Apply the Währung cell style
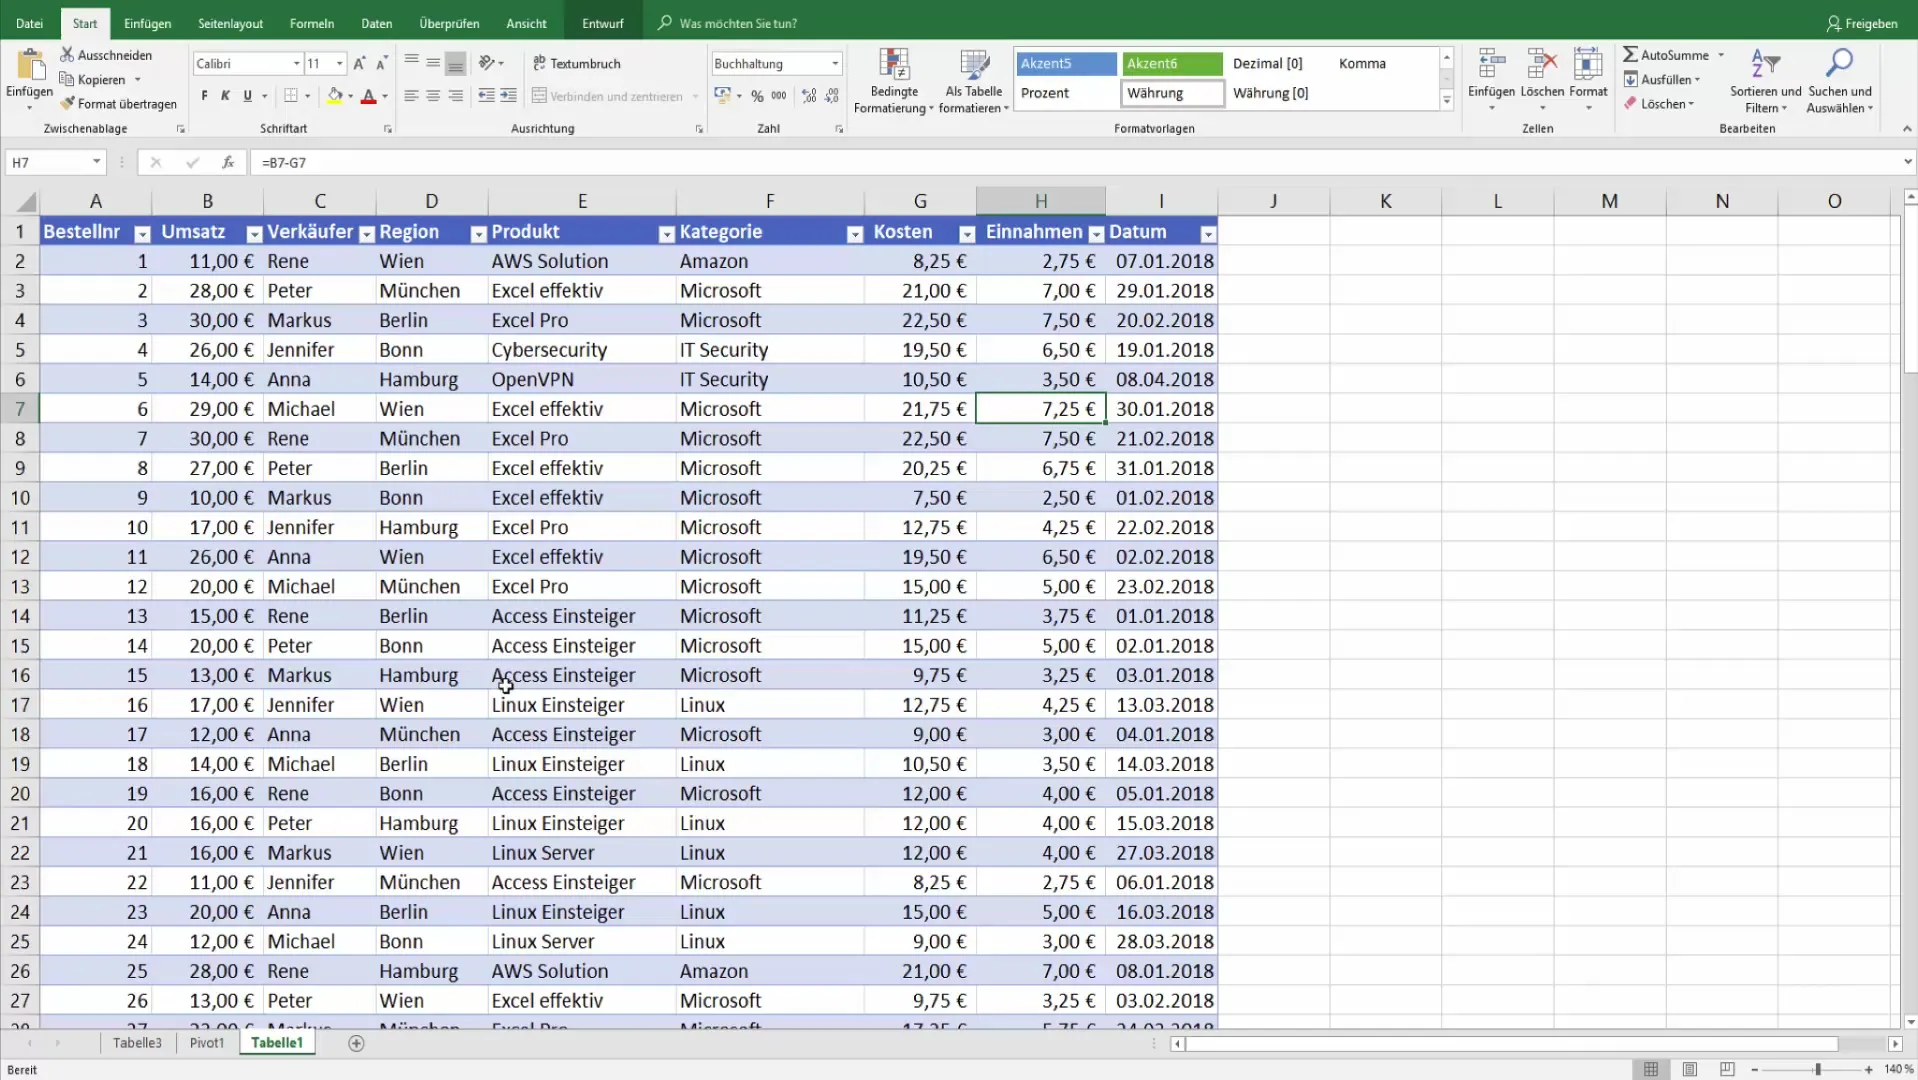 pyautogui.click(x=1172, y=93)
